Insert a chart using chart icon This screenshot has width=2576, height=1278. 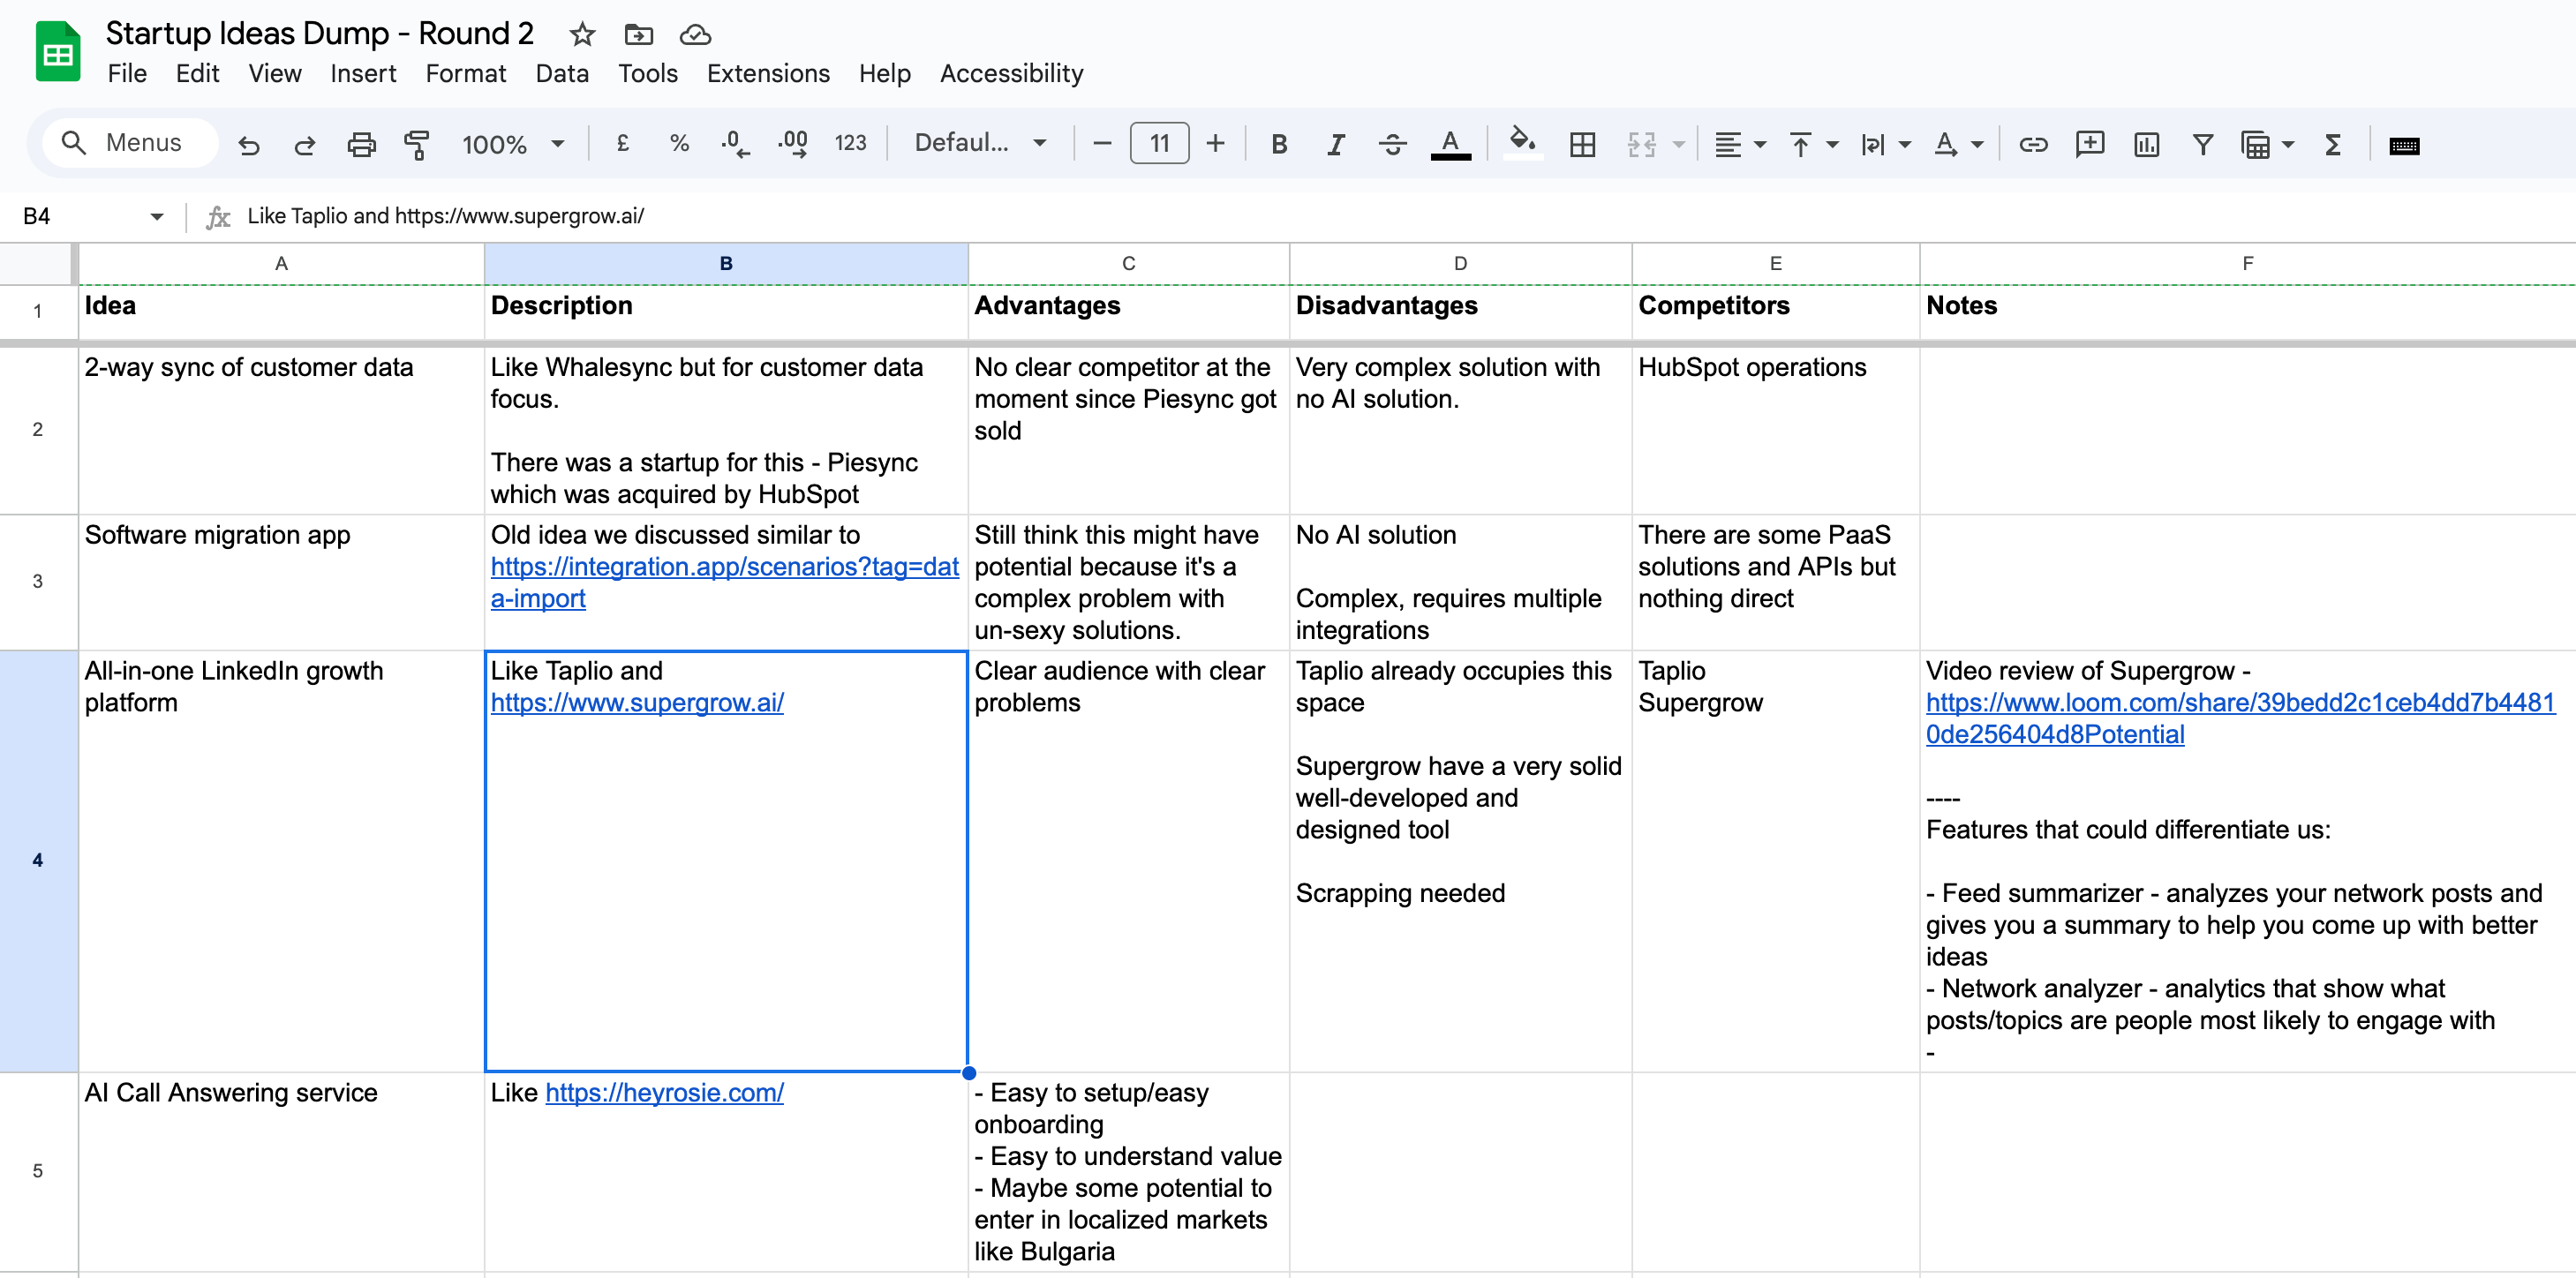(x=2146, y=145)
